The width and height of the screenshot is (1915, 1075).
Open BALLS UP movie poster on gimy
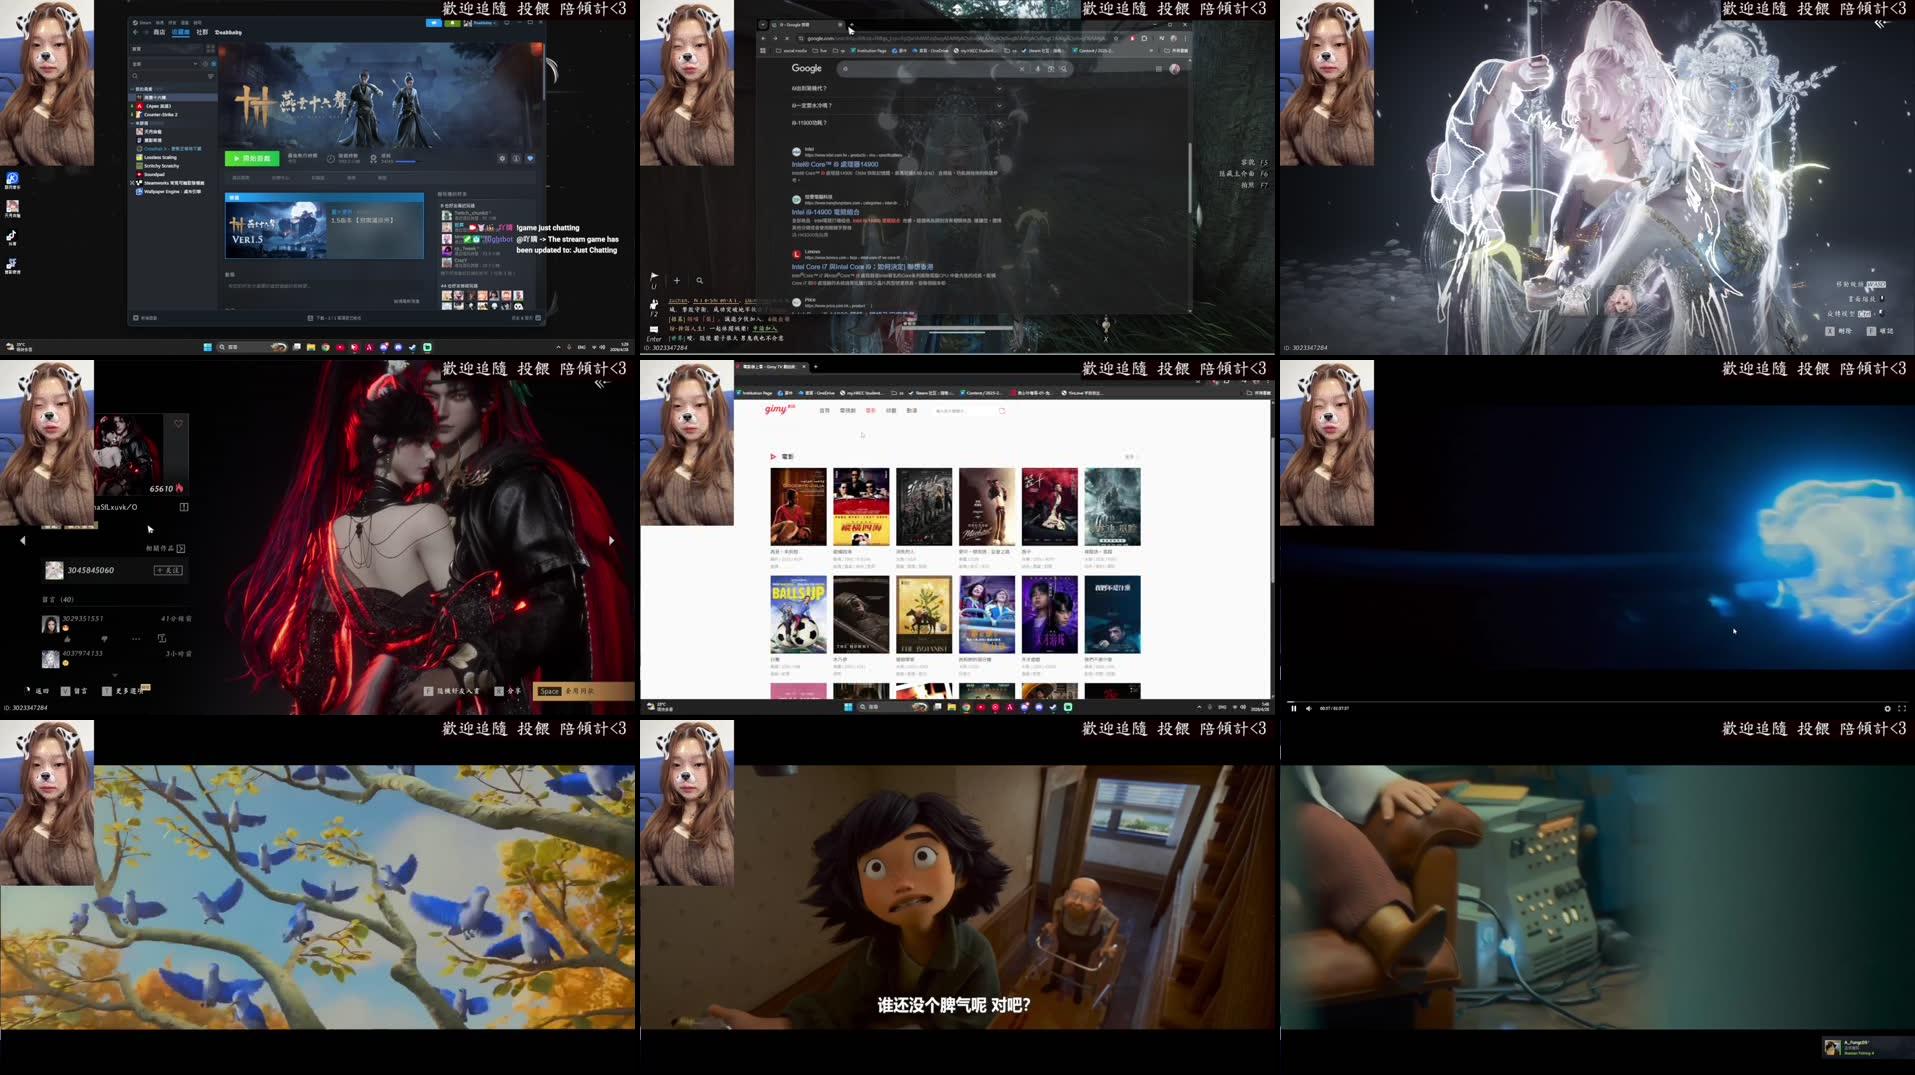[798, 614]
